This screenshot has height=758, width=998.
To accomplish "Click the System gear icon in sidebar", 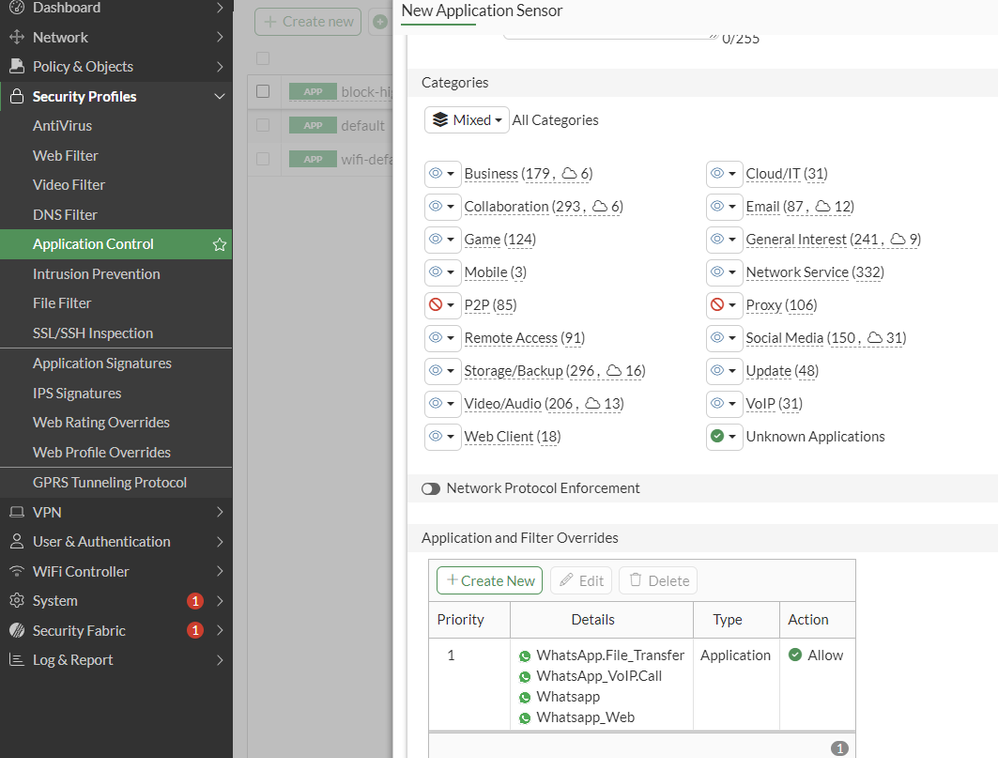I will [x=17, y=600].
